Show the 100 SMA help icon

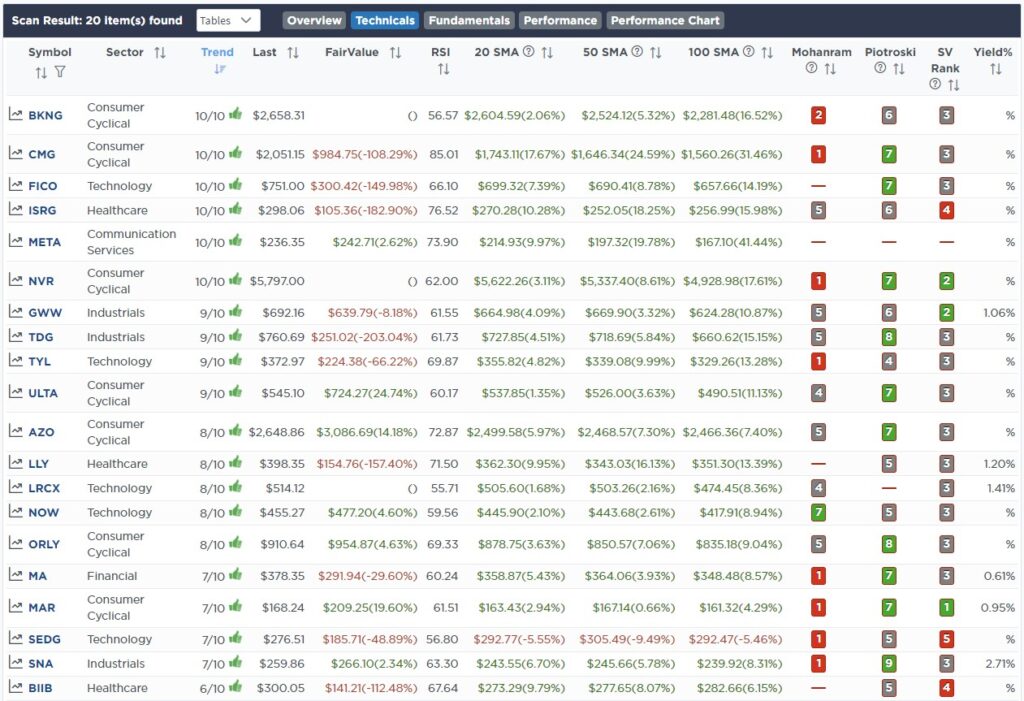tap(748, 52)
